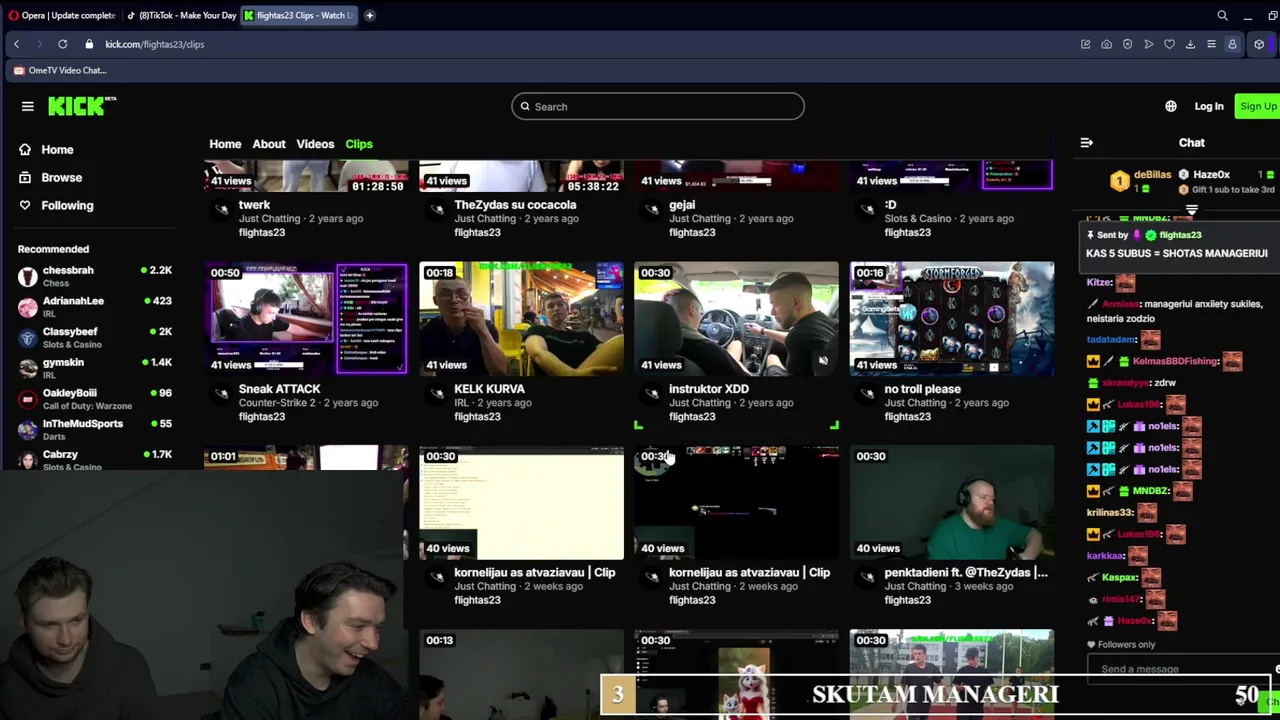Viewport: 1280px width, 720px height.
Task: Click the pinned message pin icon
Action: [1092, 235]
